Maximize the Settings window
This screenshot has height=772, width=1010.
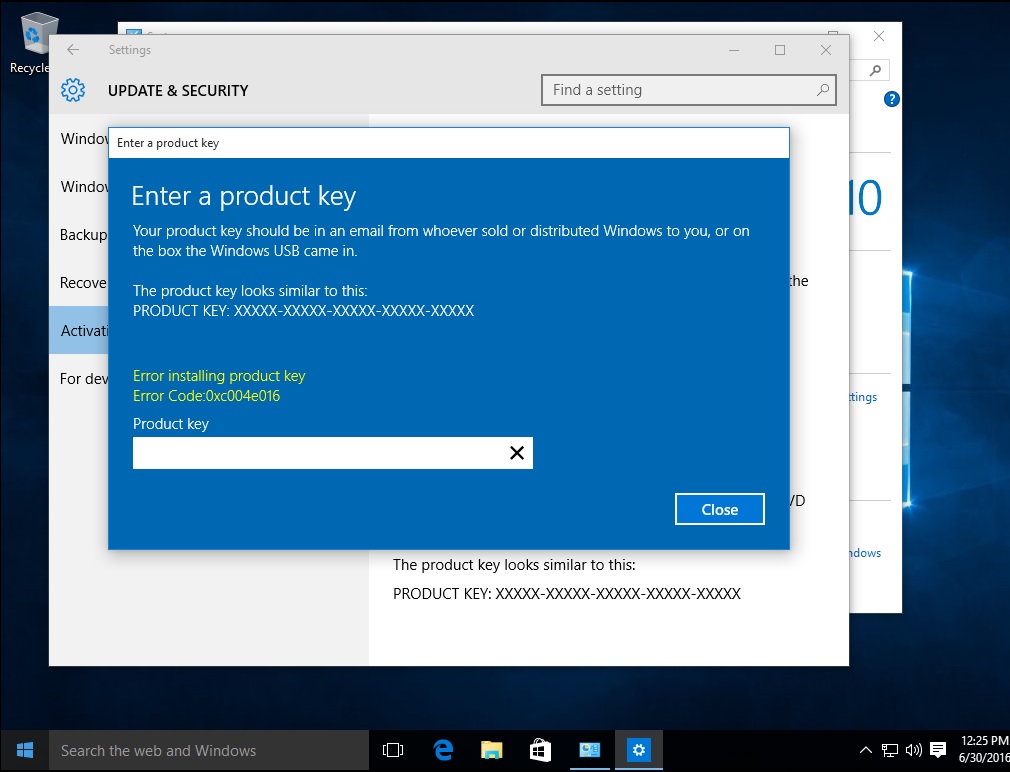click(780, 50)
